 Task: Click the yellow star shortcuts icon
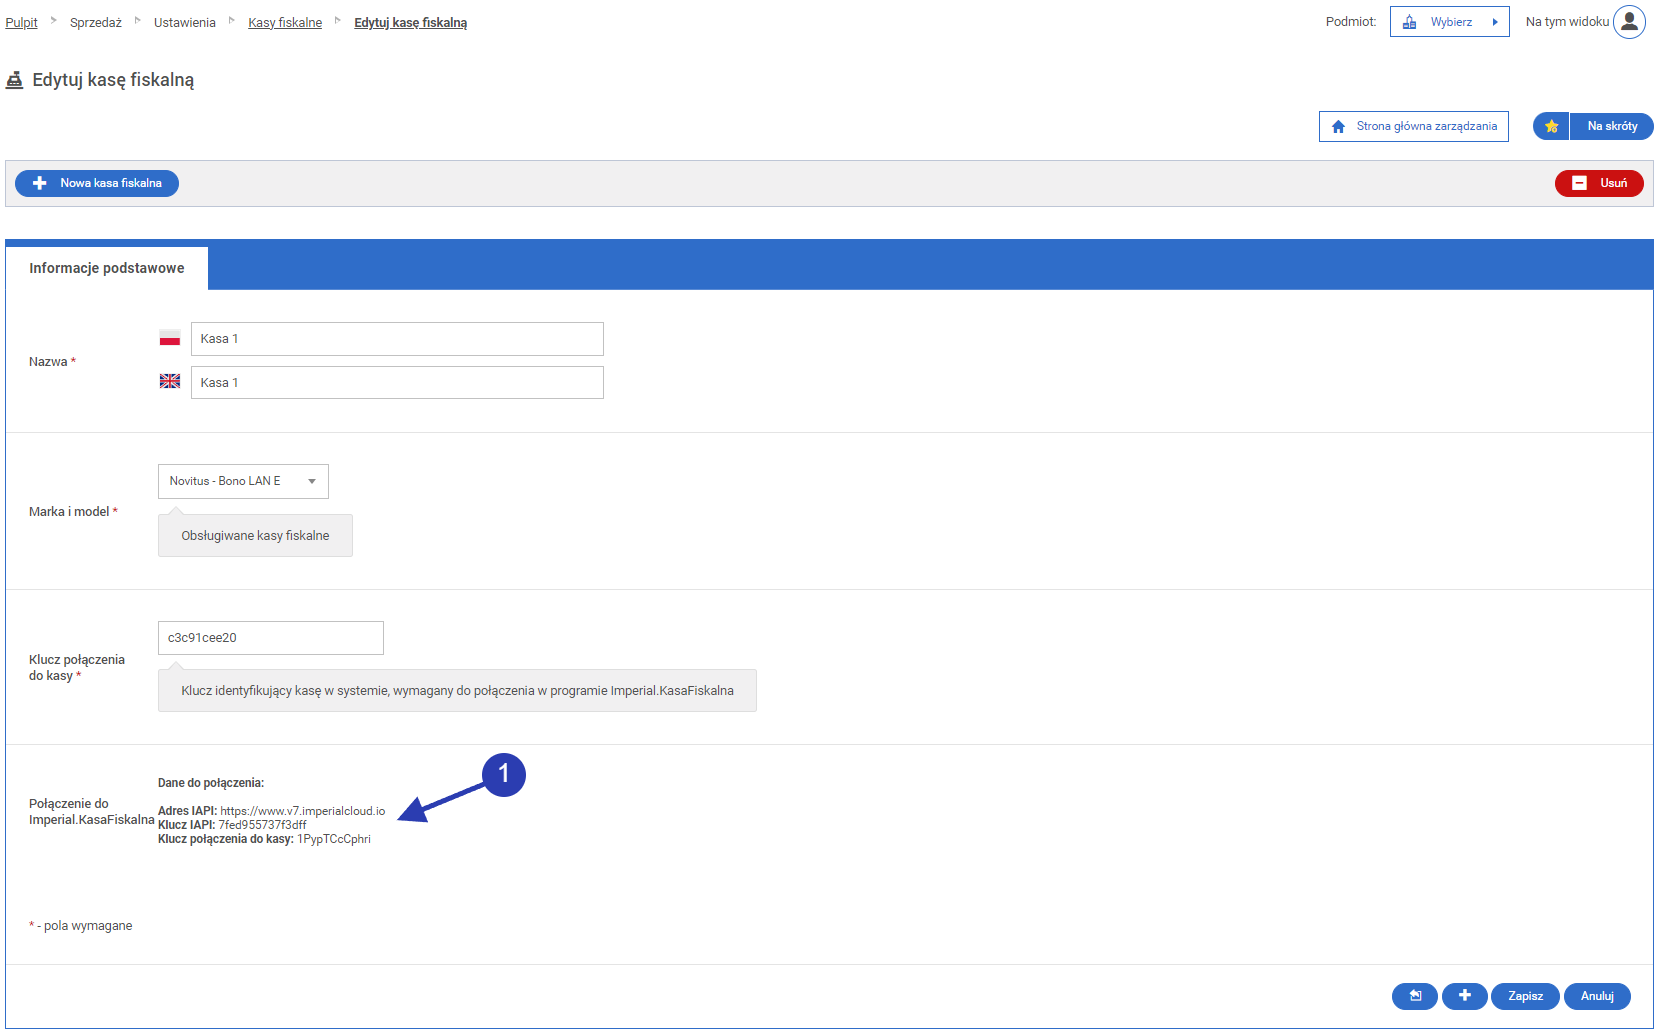(x=1551, y=126)
